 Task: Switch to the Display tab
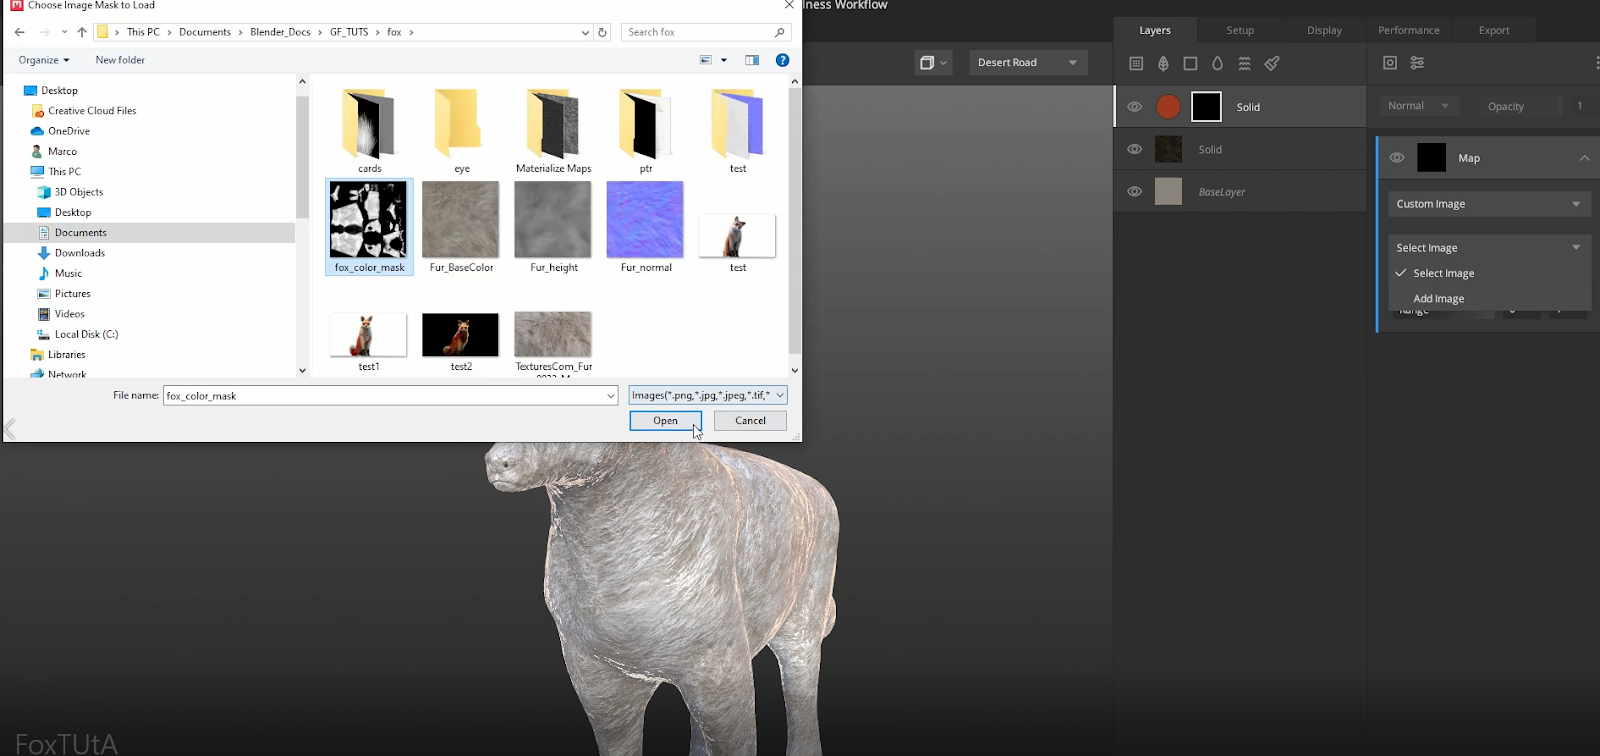[x=1324, y=30]
